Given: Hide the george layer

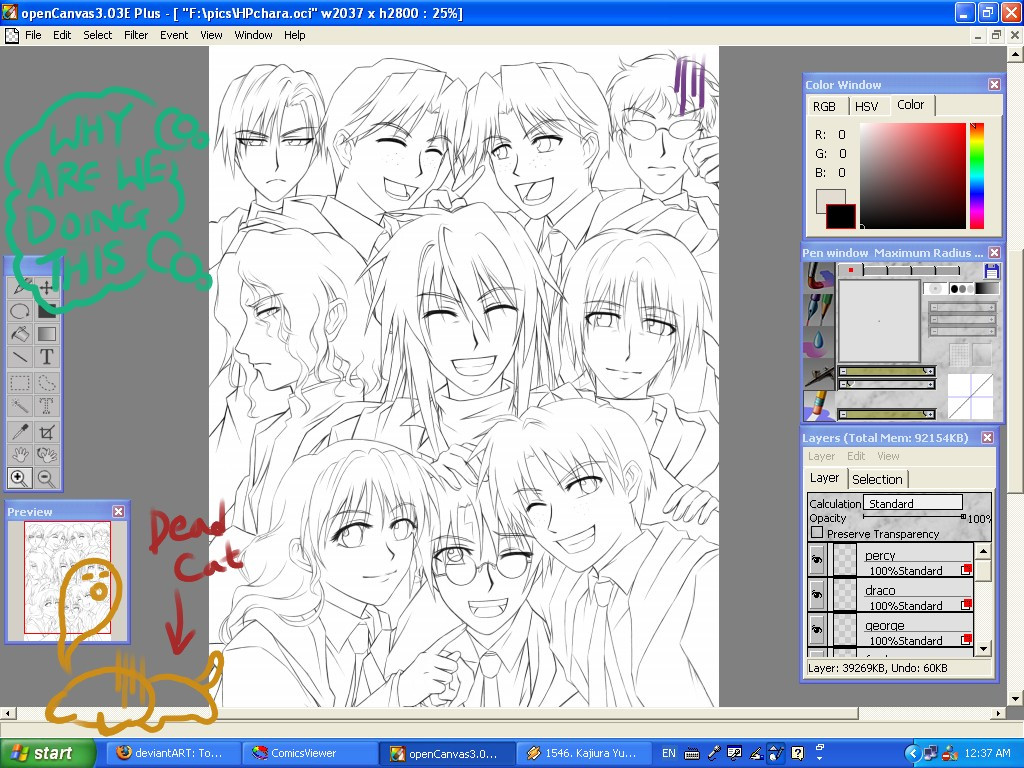Looking at the screenshot, I should point(816,630).
